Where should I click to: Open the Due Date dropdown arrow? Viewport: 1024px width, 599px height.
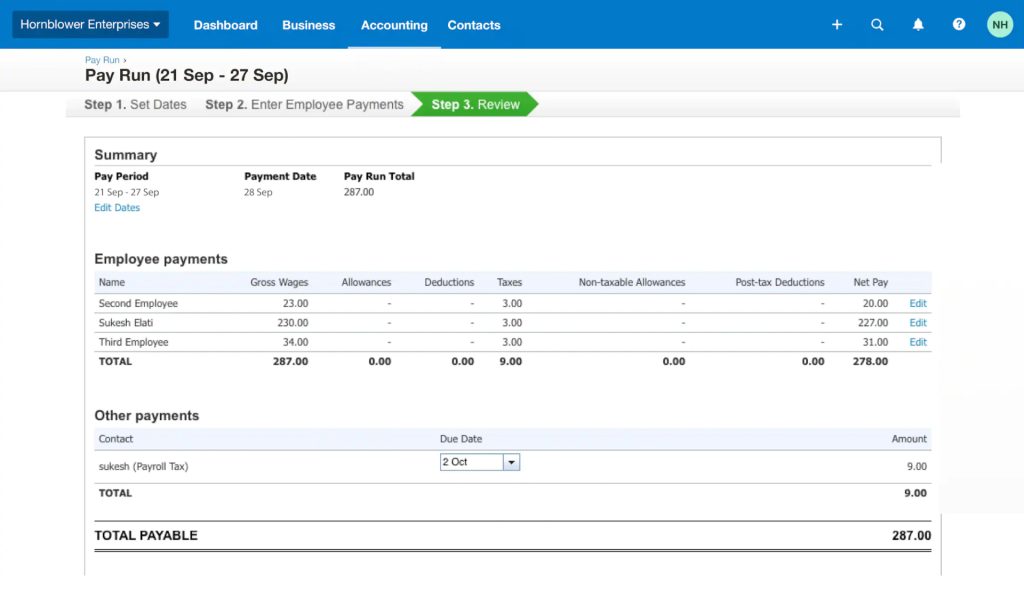[x=511, y=462]
